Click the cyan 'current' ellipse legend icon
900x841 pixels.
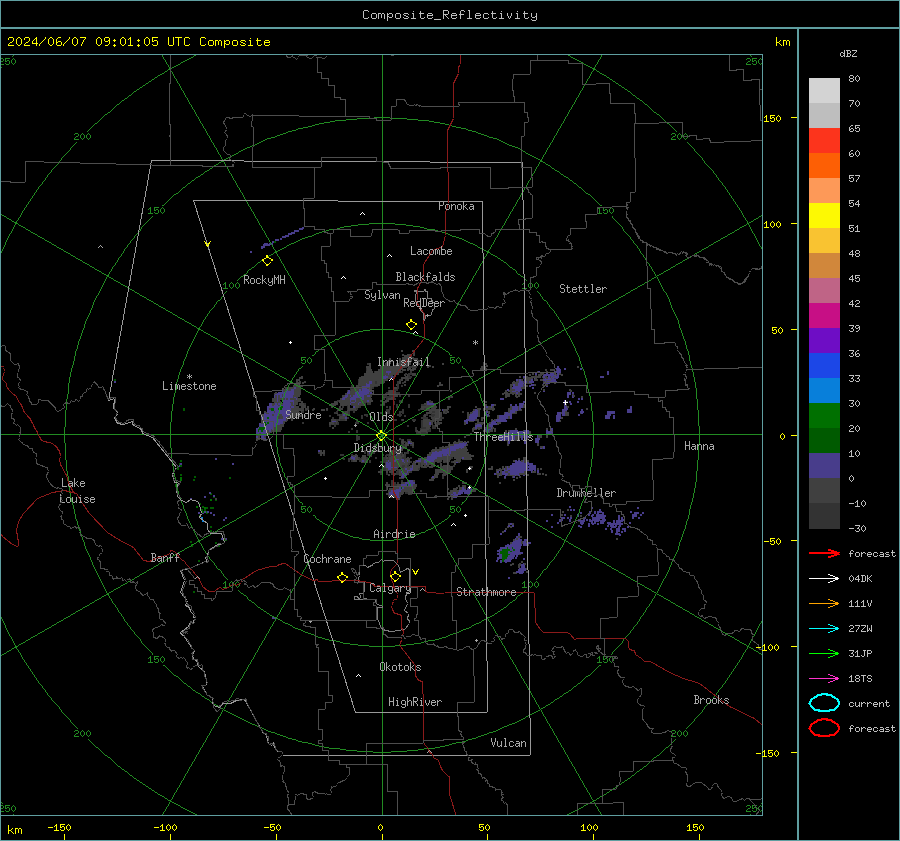[x=824, y=703]
